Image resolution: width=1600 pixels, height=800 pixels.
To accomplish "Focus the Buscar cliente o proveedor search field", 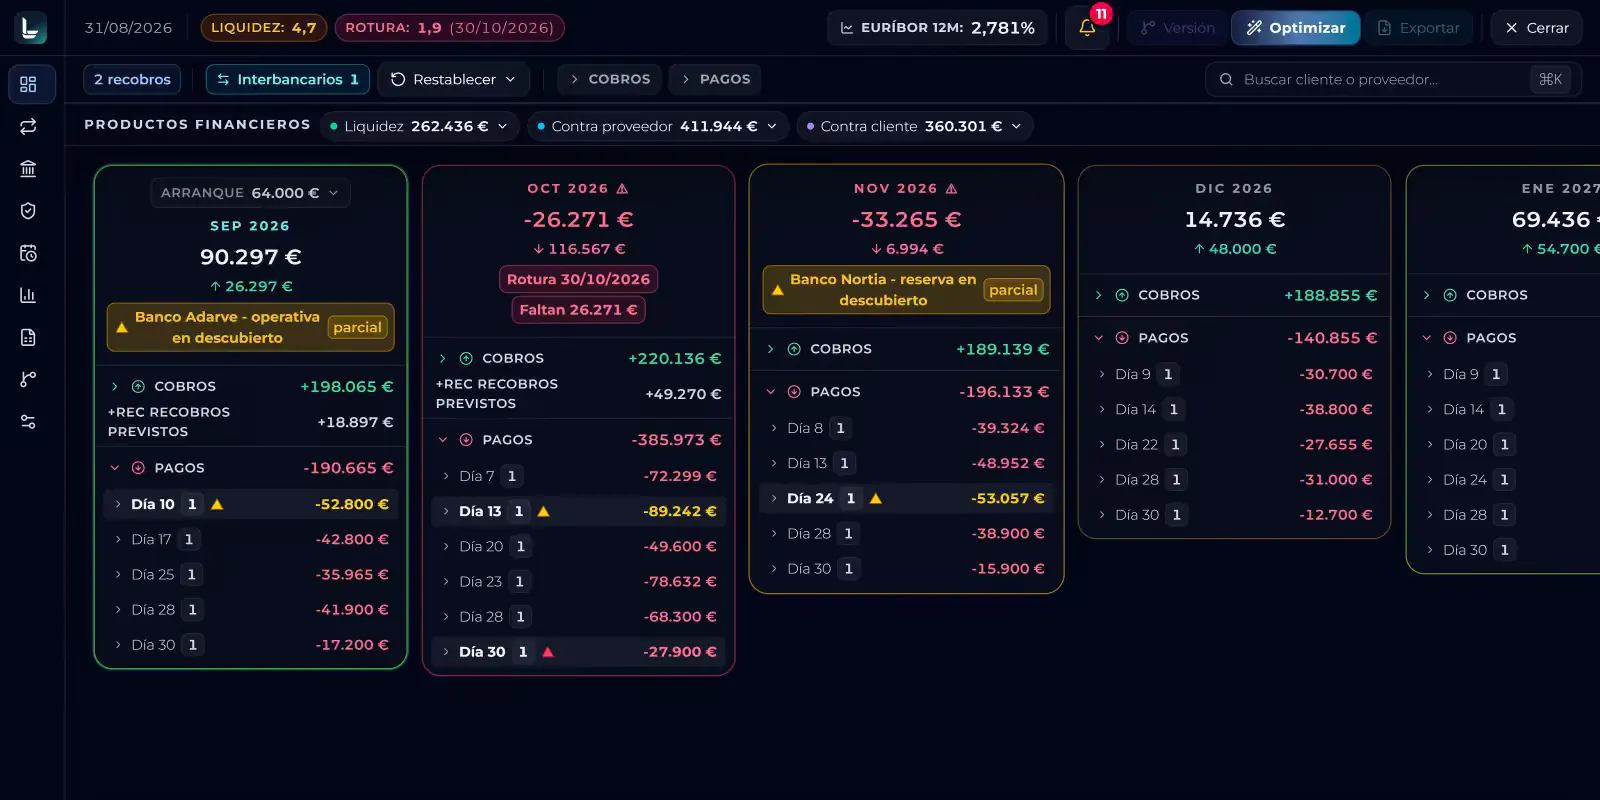I will [x=1393, y=79].
